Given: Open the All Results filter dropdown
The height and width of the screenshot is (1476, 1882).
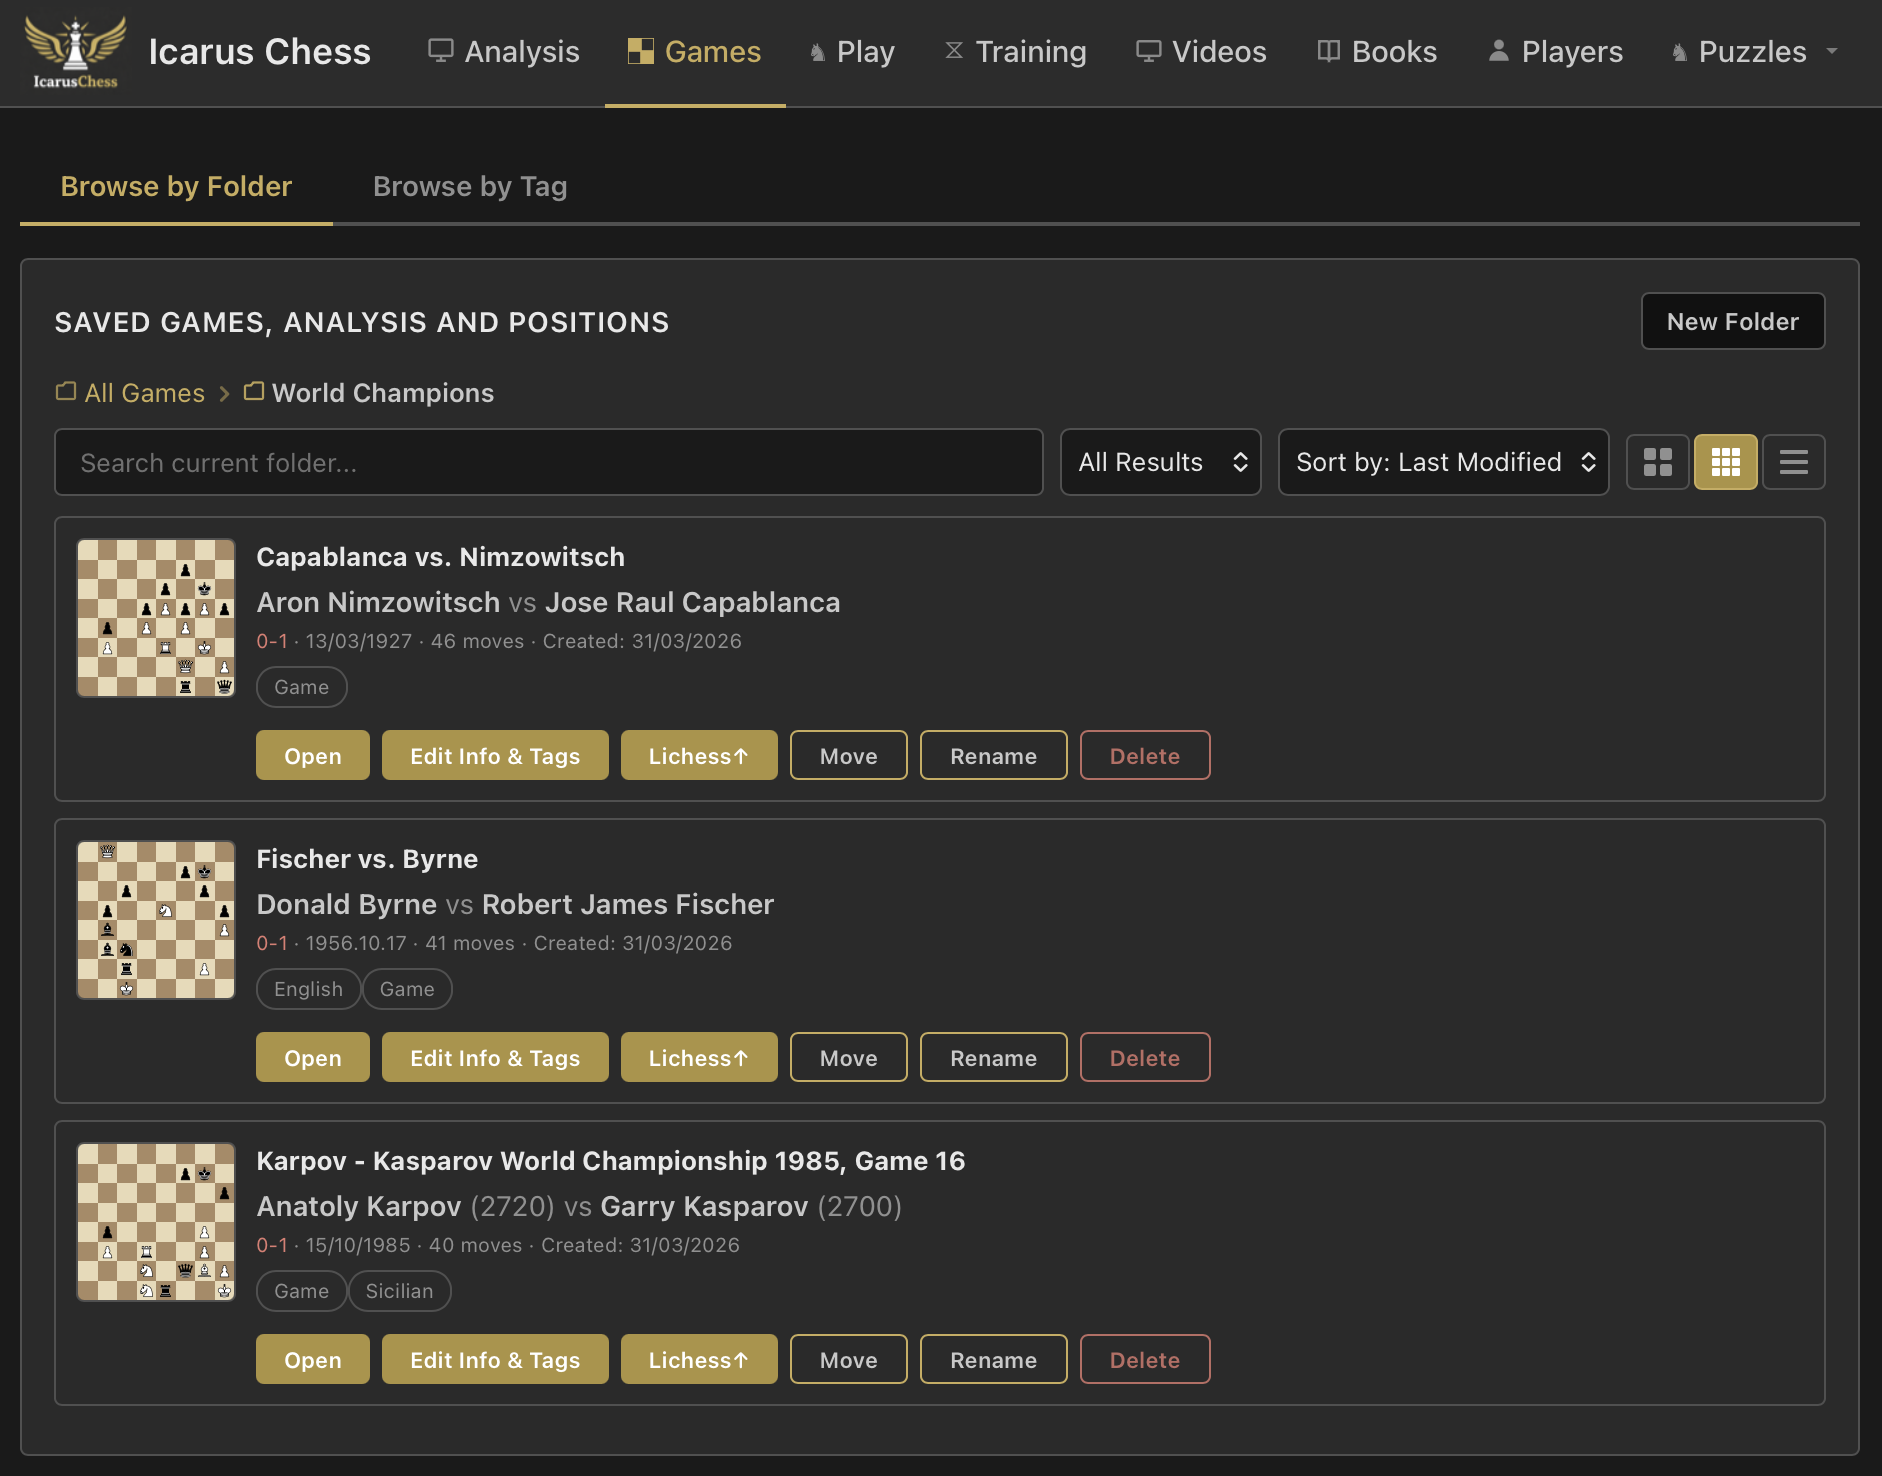Looking at the screenshot, I should tap(1160, 462).
